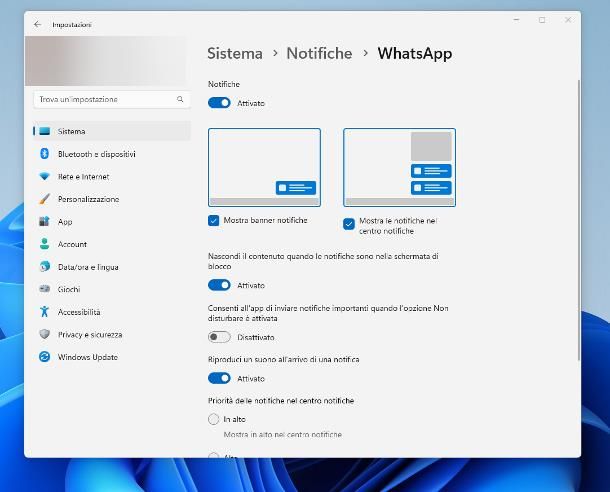Click the Accessibilità figure icon
Image resolution: width=610 pixels, height=492 pixels.
[x=44, y=312]
